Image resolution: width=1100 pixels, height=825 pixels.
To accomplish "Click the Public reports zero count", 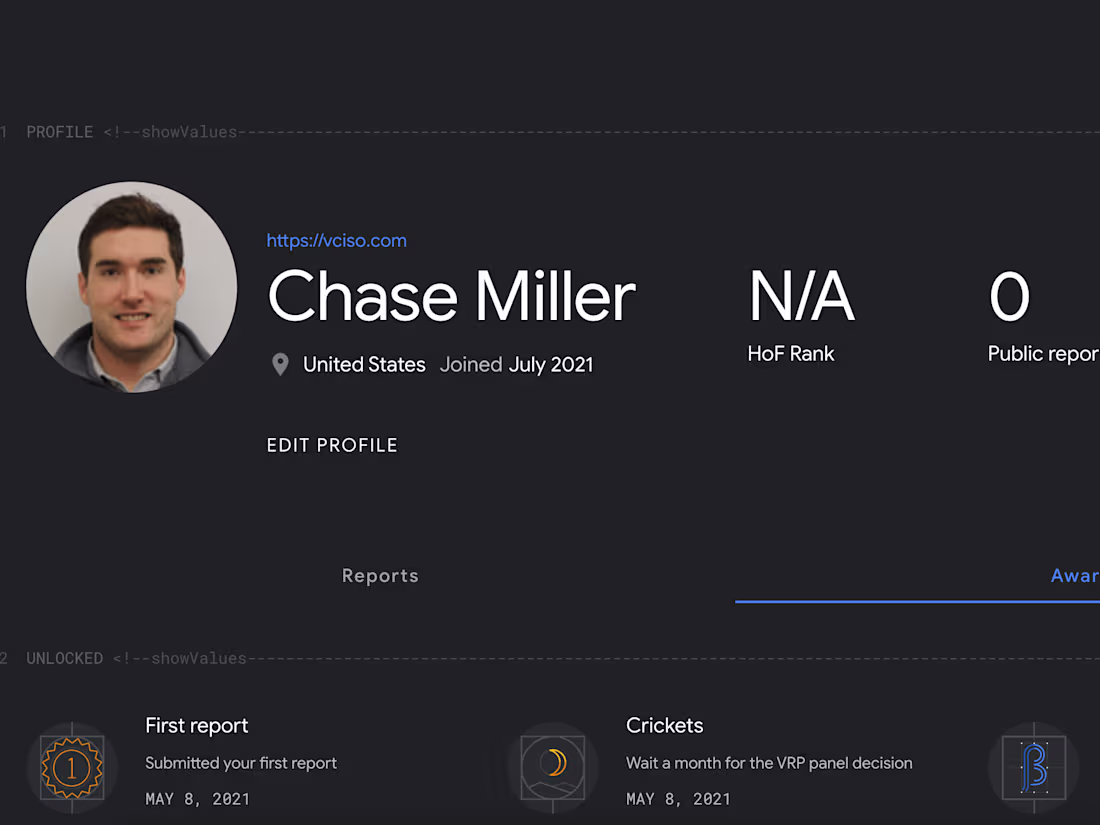I will (x=1011, y=295).
